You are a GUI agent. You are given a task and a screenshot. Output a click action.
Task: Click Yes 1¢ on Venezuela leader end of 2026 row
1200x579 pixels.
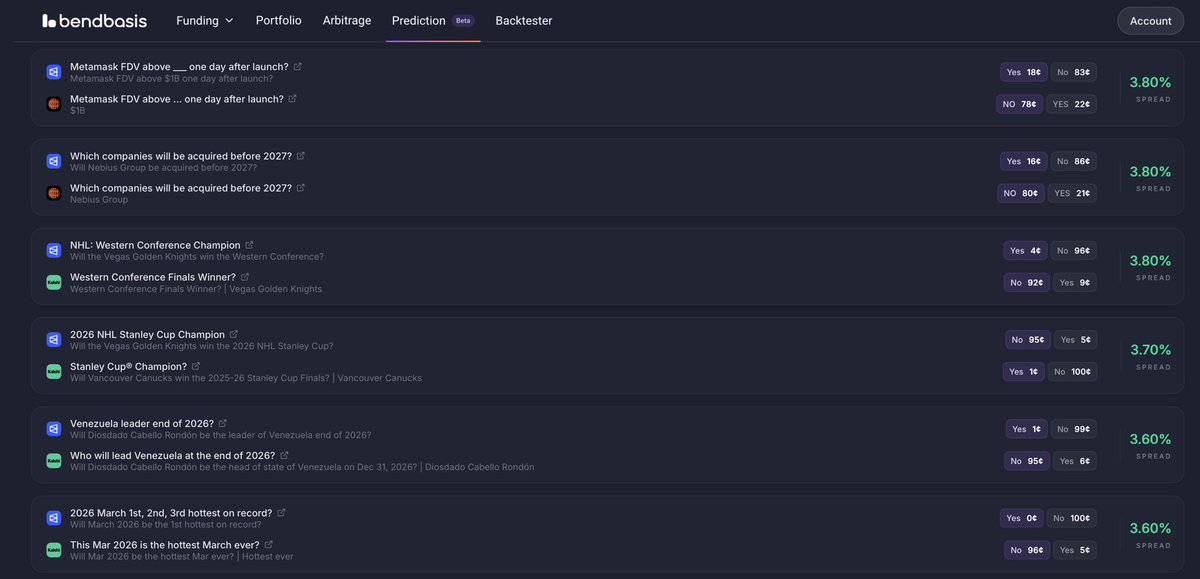1027,429
